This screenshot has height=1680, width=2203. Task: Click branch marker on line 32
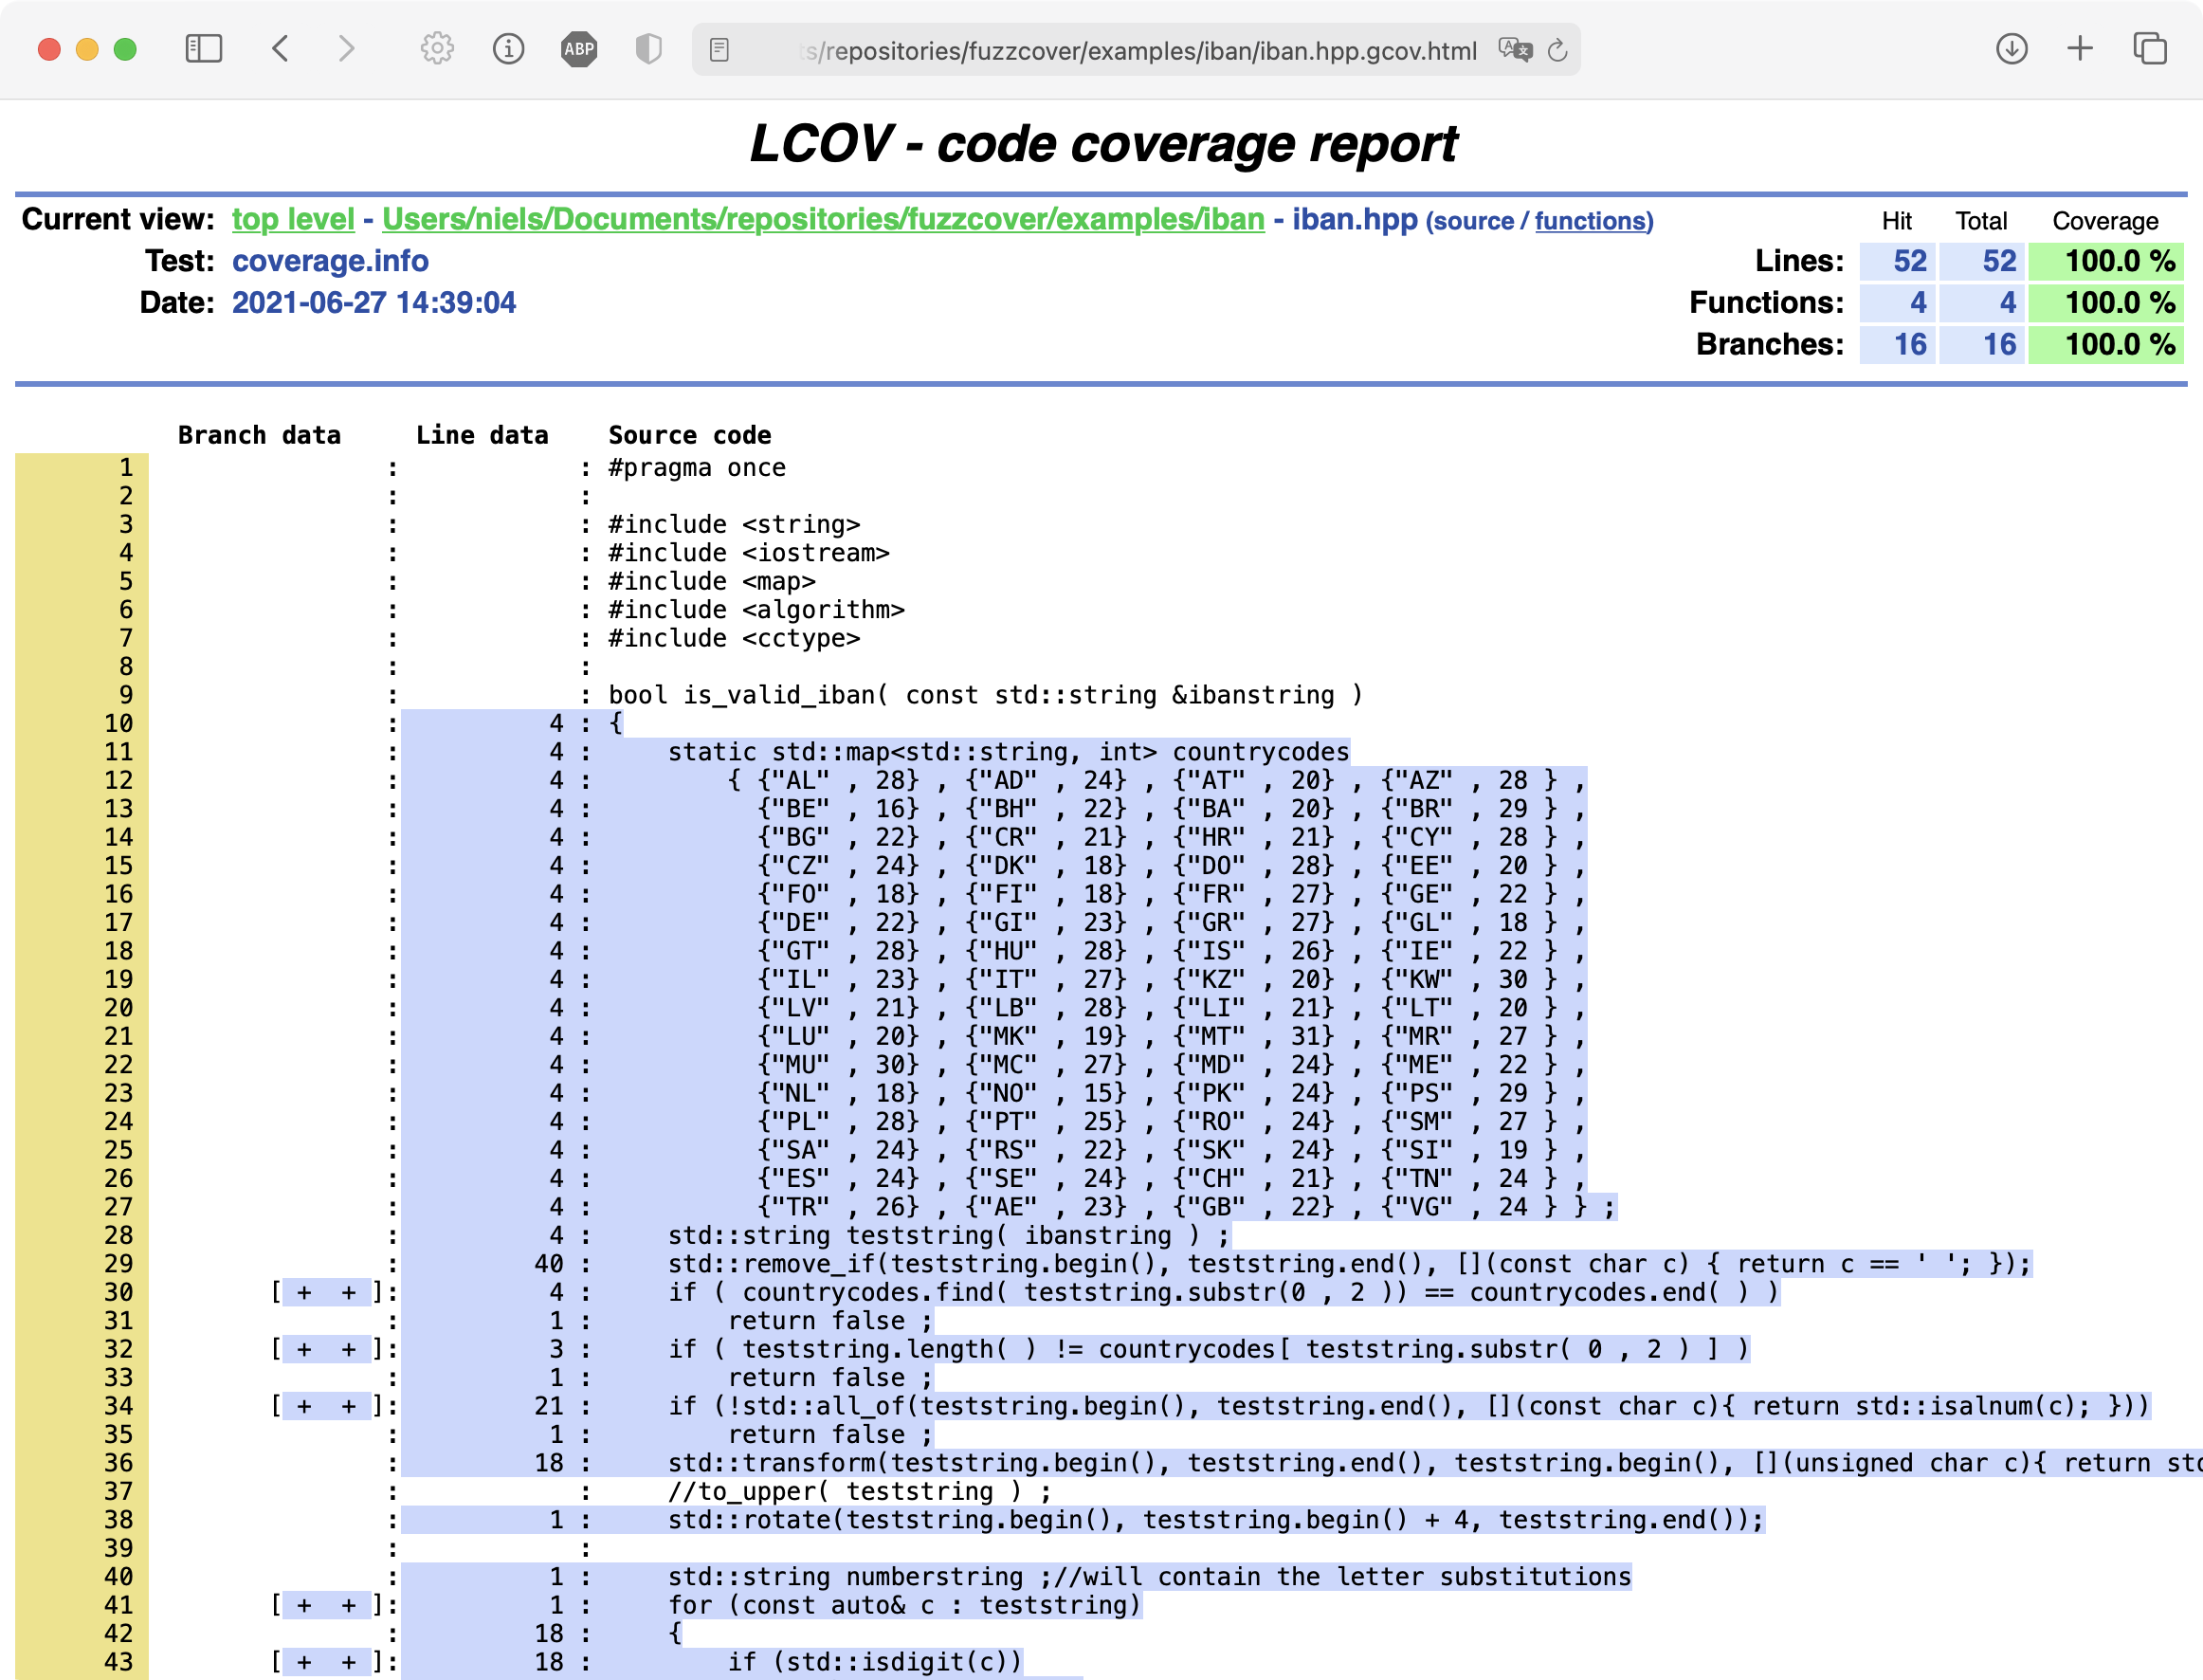[327, 1349]
